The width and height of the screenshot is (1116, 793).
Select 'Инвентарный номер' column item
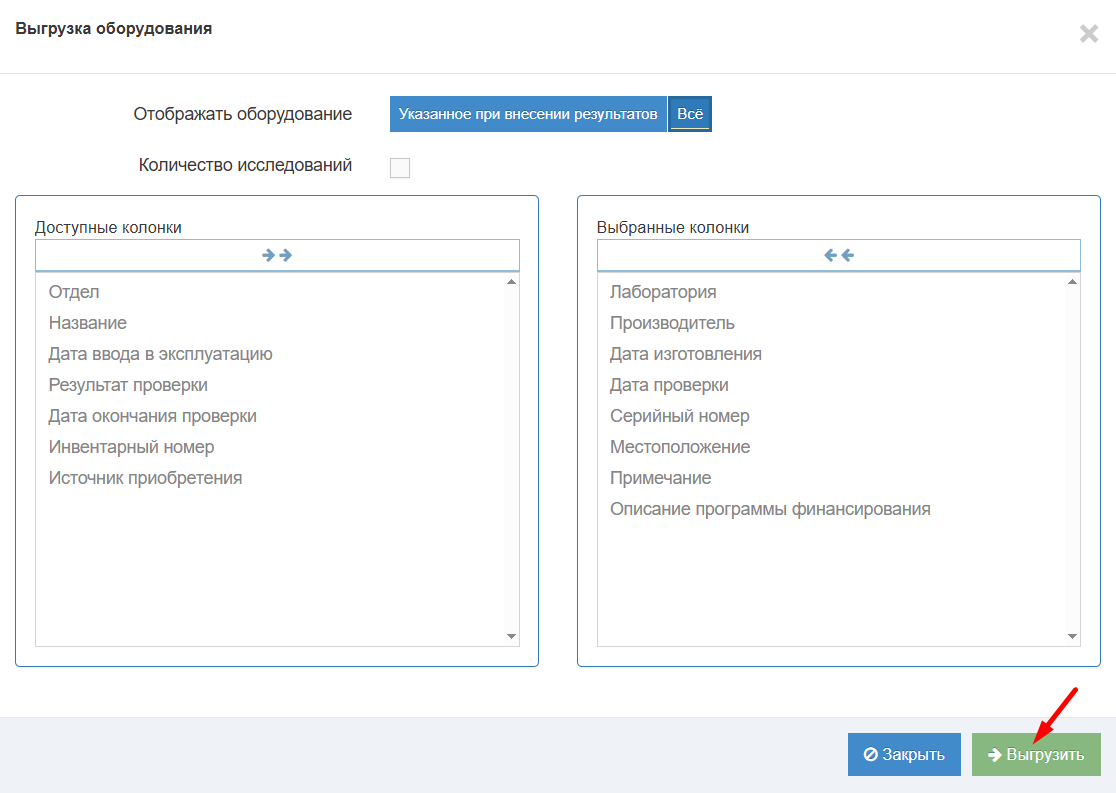tap(132, 447)
